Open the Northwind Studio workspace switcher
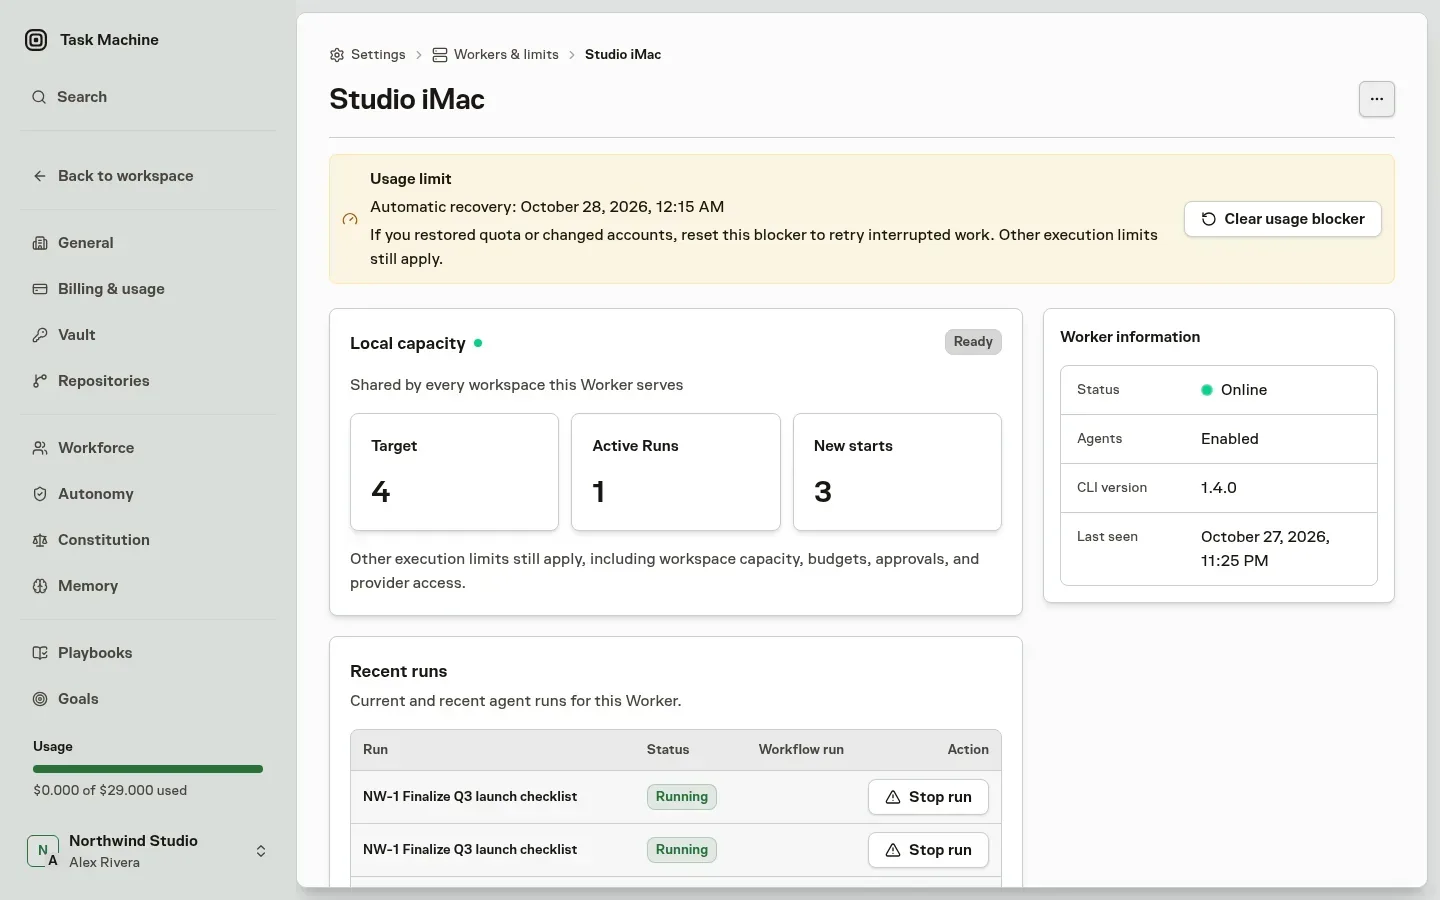Screen dimensions: 1440x900 [x=147, y=851]
